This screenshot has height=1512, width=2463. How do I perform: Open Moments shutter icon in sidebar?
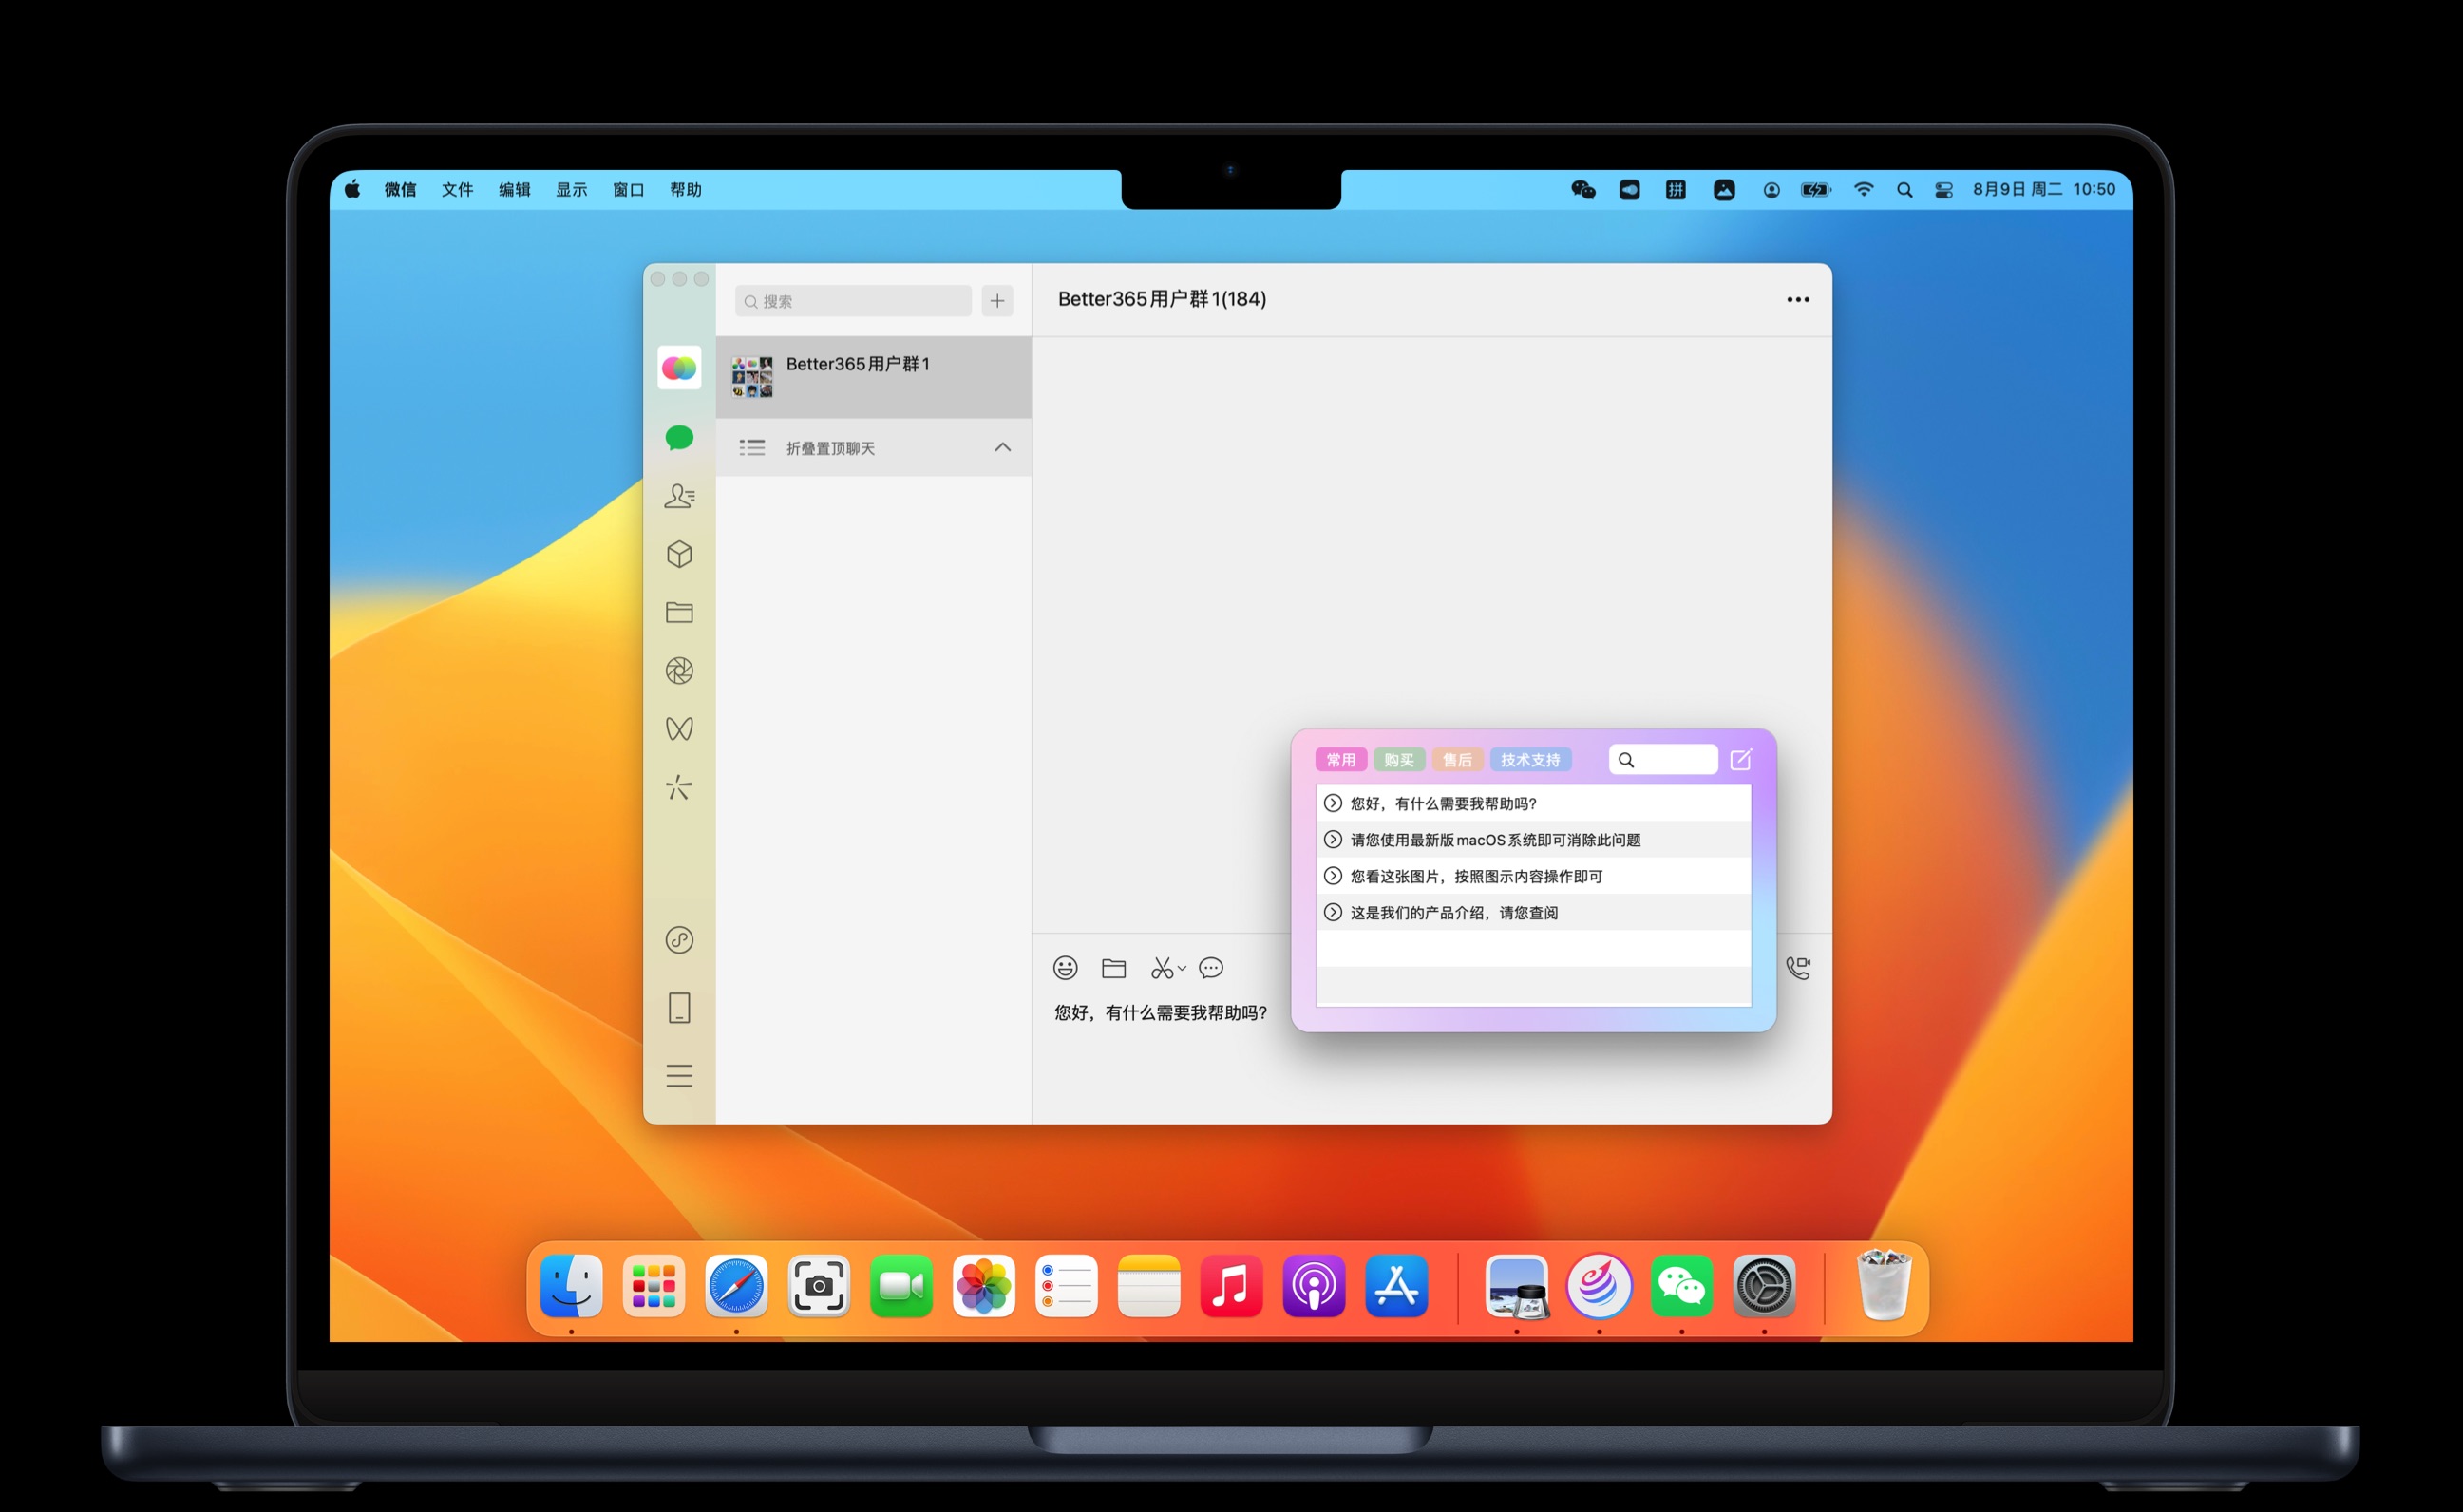679,671
